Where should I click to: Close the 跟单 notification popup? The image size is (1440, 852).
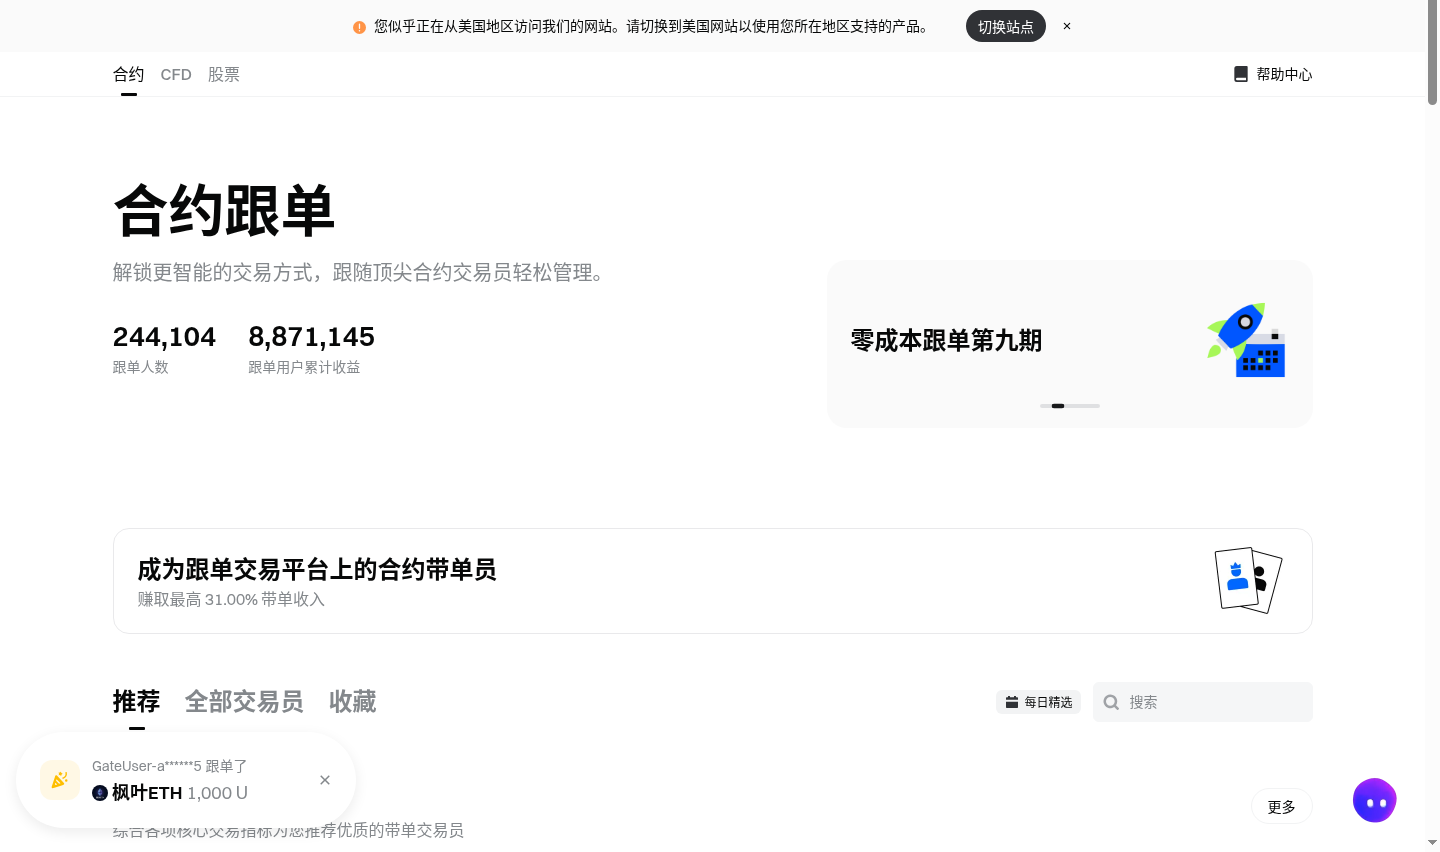pos(325,780)
